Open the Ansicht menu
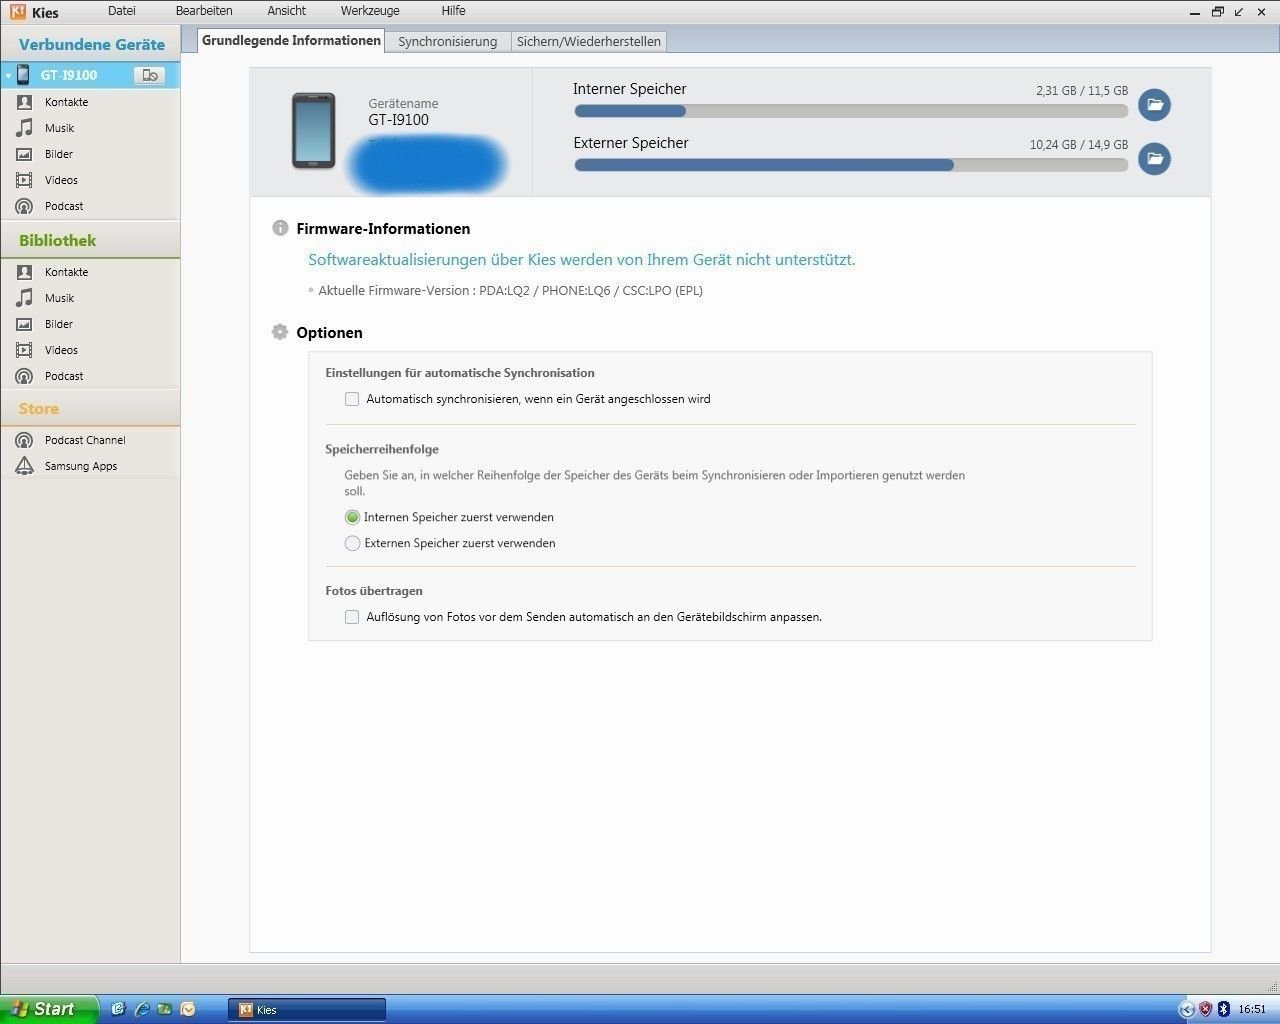1280x1024 pixels. click(x=287, y=11)
